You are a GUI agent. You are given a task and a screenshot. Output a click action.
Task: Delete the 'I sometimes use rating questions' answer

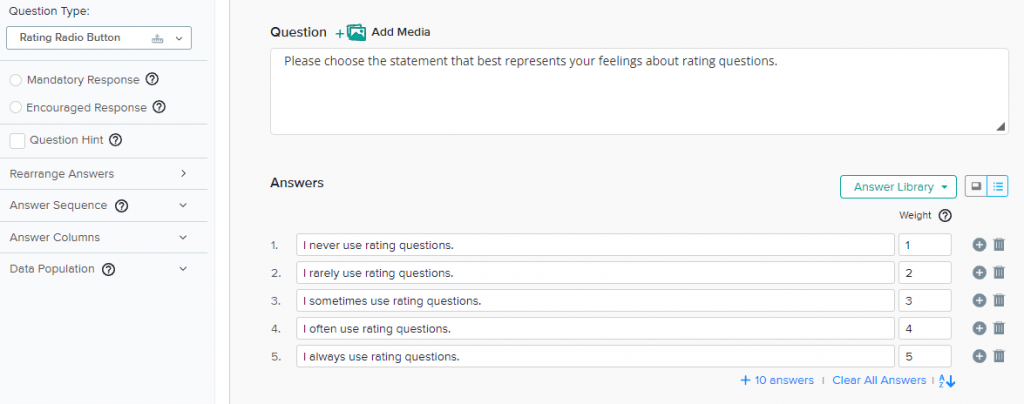coord(999,300)
